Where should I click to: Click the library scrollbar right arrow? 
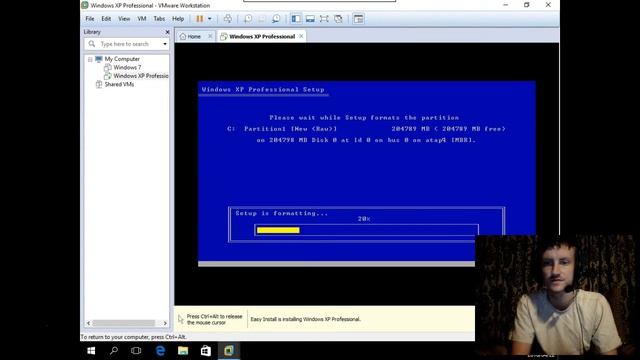coord(165,323)
